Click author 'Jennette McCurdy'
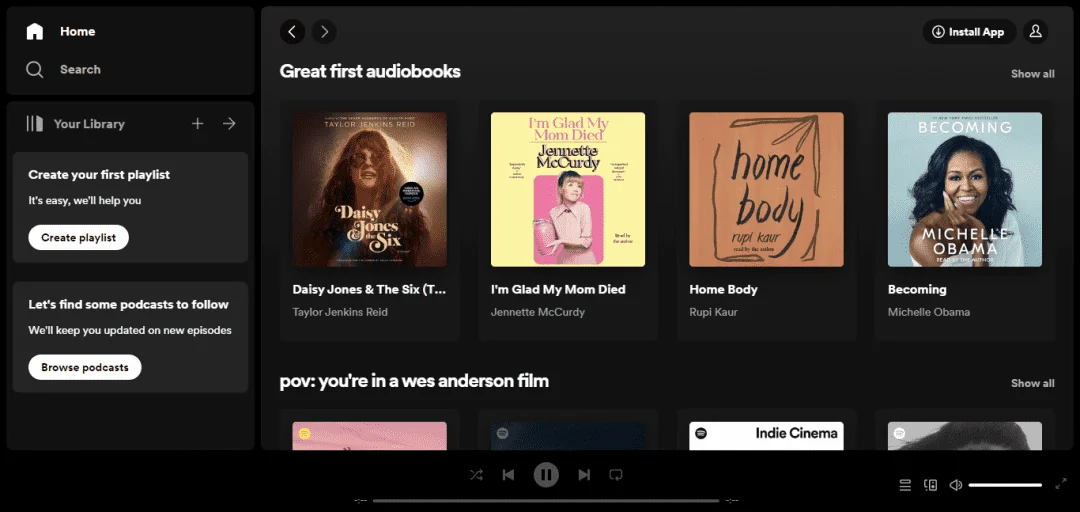 point(538,312)
